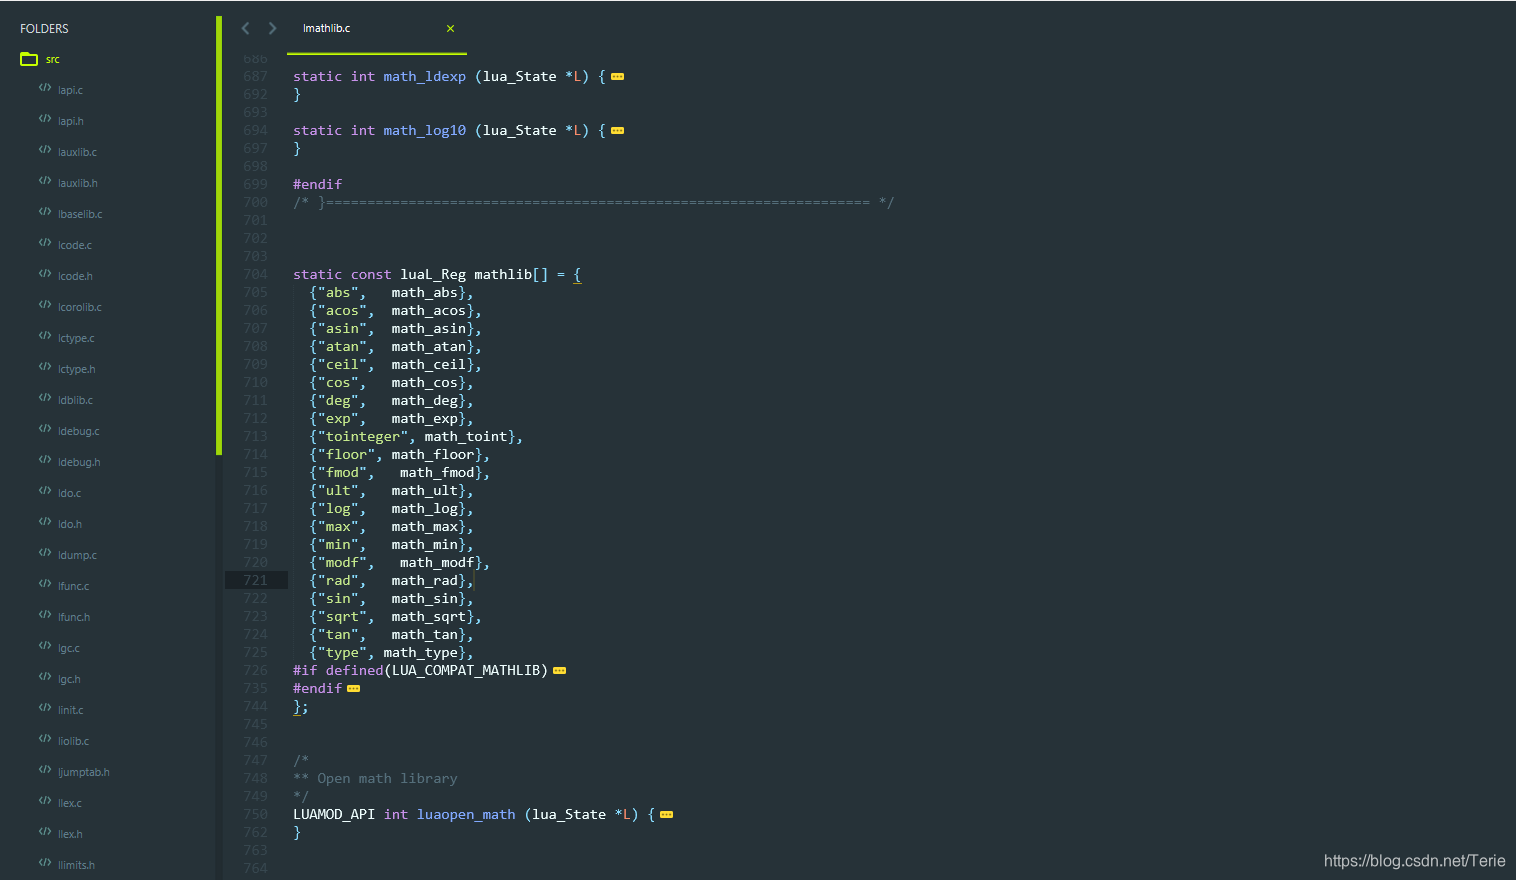Expand the folded math_ldexp function body
Viewport: 1516px width, 880px height.
pyautogui.click(x=618, y=77)
